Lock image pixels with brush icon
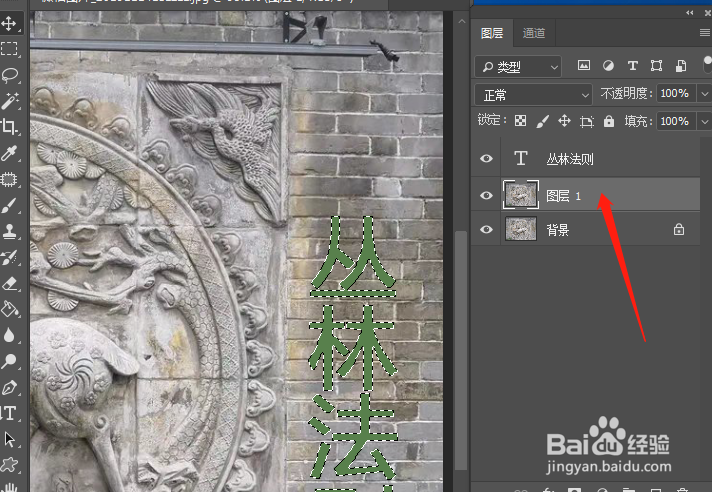The height and width of the screenshot is (492, 712). click(543, 121)
